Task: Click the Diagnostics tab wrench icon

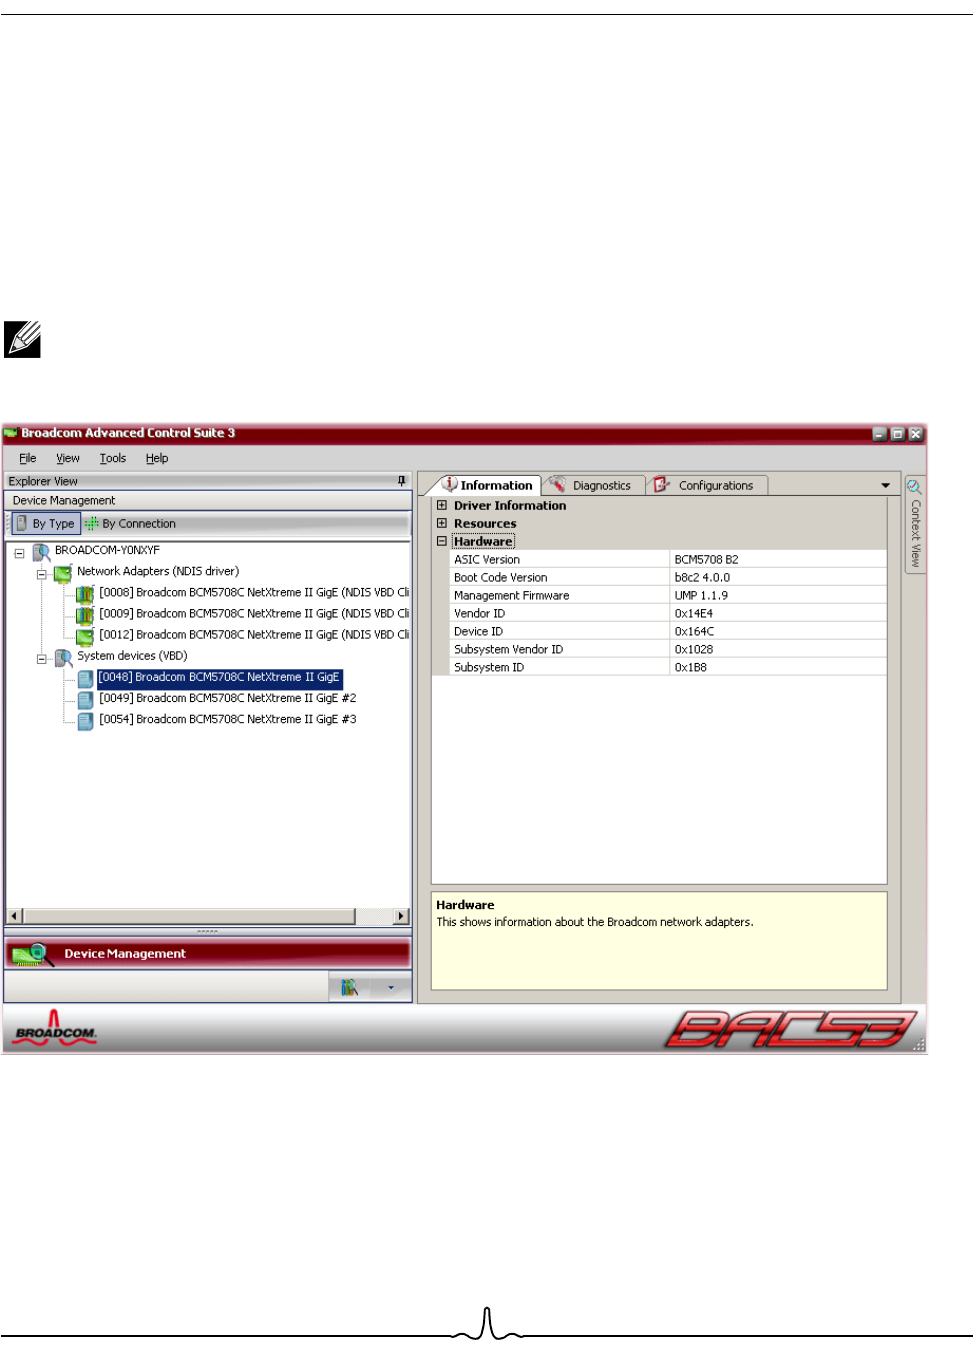Action: (x=558, y=484)
